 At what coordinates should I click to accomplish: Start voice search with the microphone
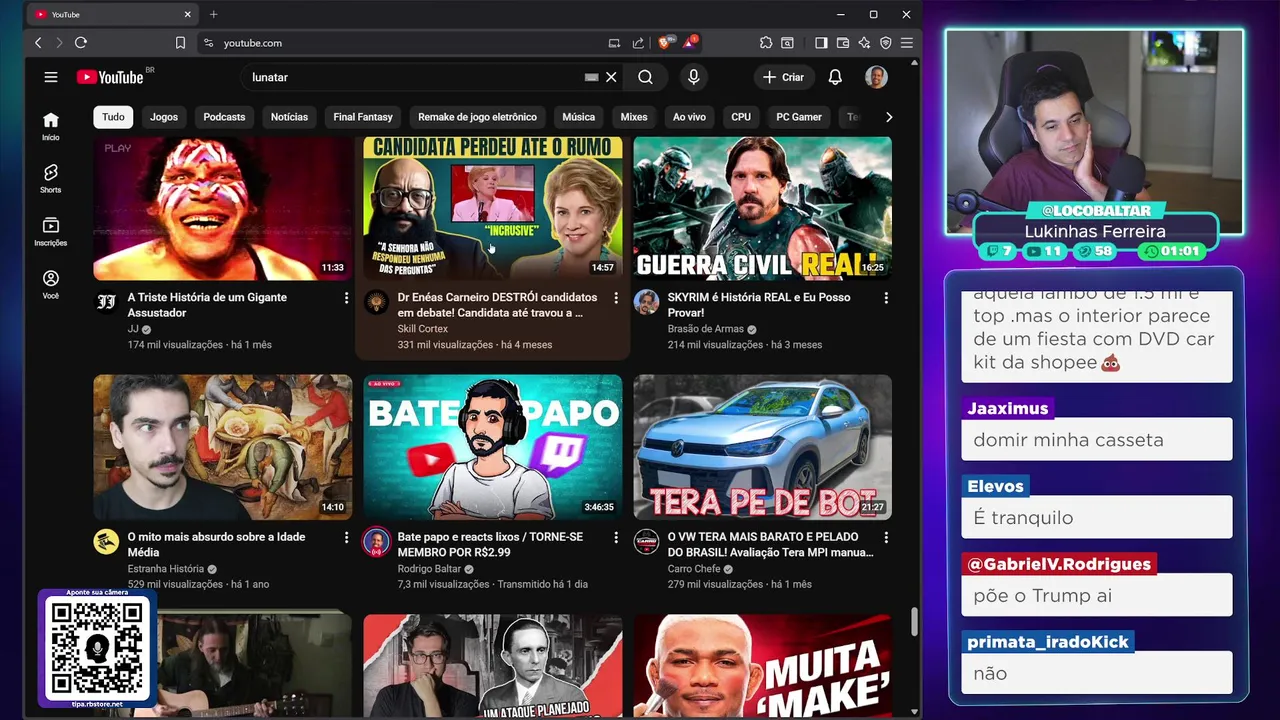tap(694, 77)
